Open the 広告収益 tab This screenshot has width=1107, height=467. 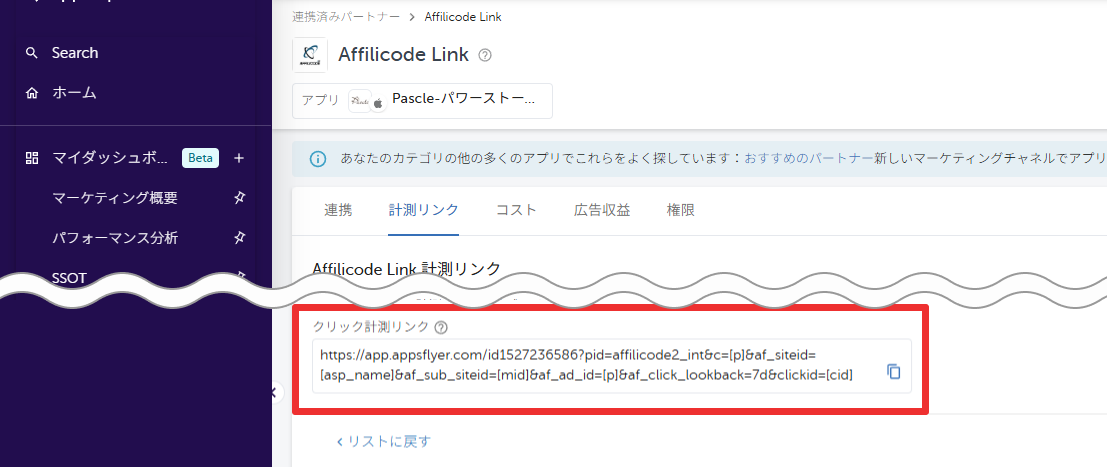(x=602, y=210)
